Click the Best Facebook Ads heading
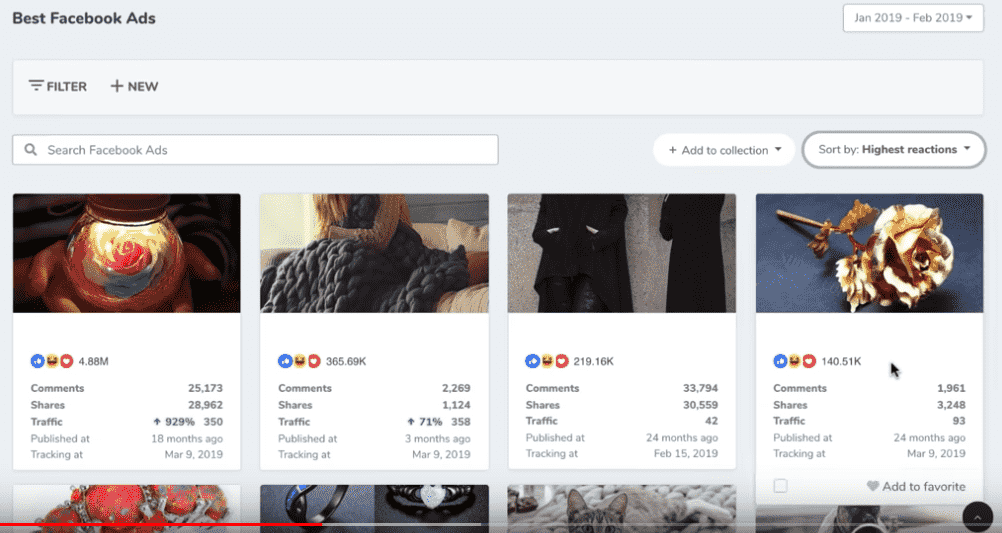This screenshot has width=1002, height=533. pos(84,18)
